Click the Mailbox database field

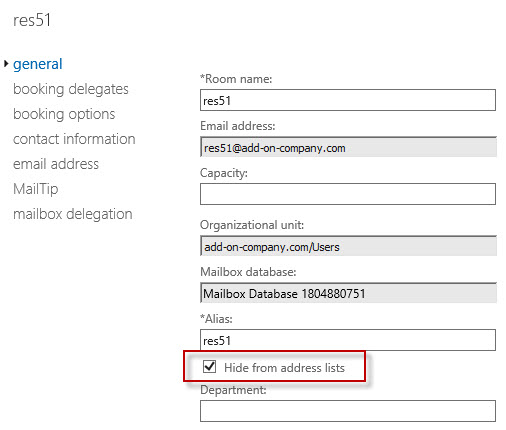click(348, 293)
